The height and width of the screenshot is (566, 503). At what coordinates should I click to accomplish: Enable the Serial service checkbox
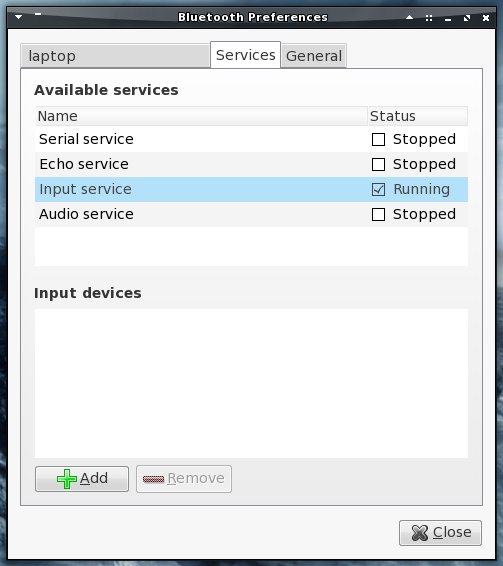click(x=378, y=139)
